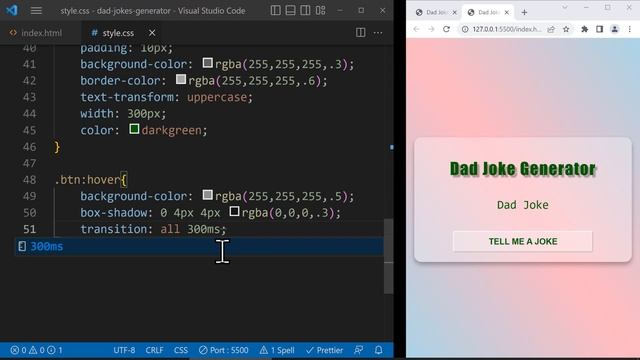Toggle the browser side panel icon
Viewport: 640px width, 360px height.
(x=600, y=29)
